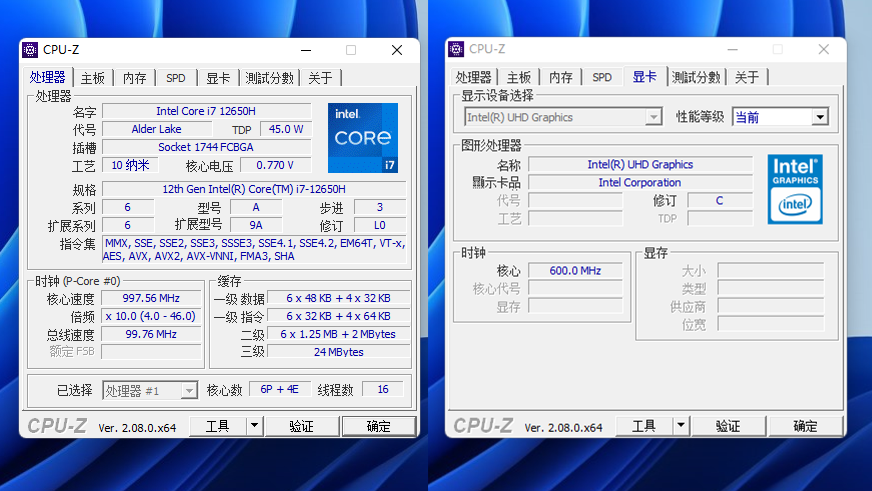
Task: Click the 12th Gen Intel(R) Core(TM) i7-12650H specification
Action: click(254, 189)
